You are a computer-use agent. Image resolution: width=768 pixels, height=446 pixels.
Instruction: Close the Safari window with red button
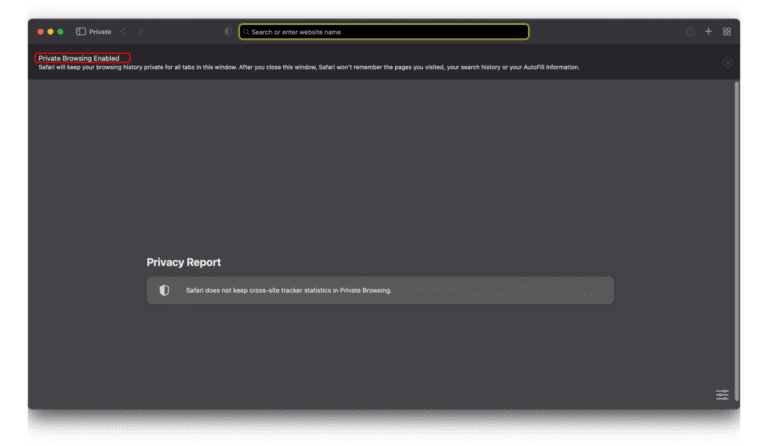41,32
